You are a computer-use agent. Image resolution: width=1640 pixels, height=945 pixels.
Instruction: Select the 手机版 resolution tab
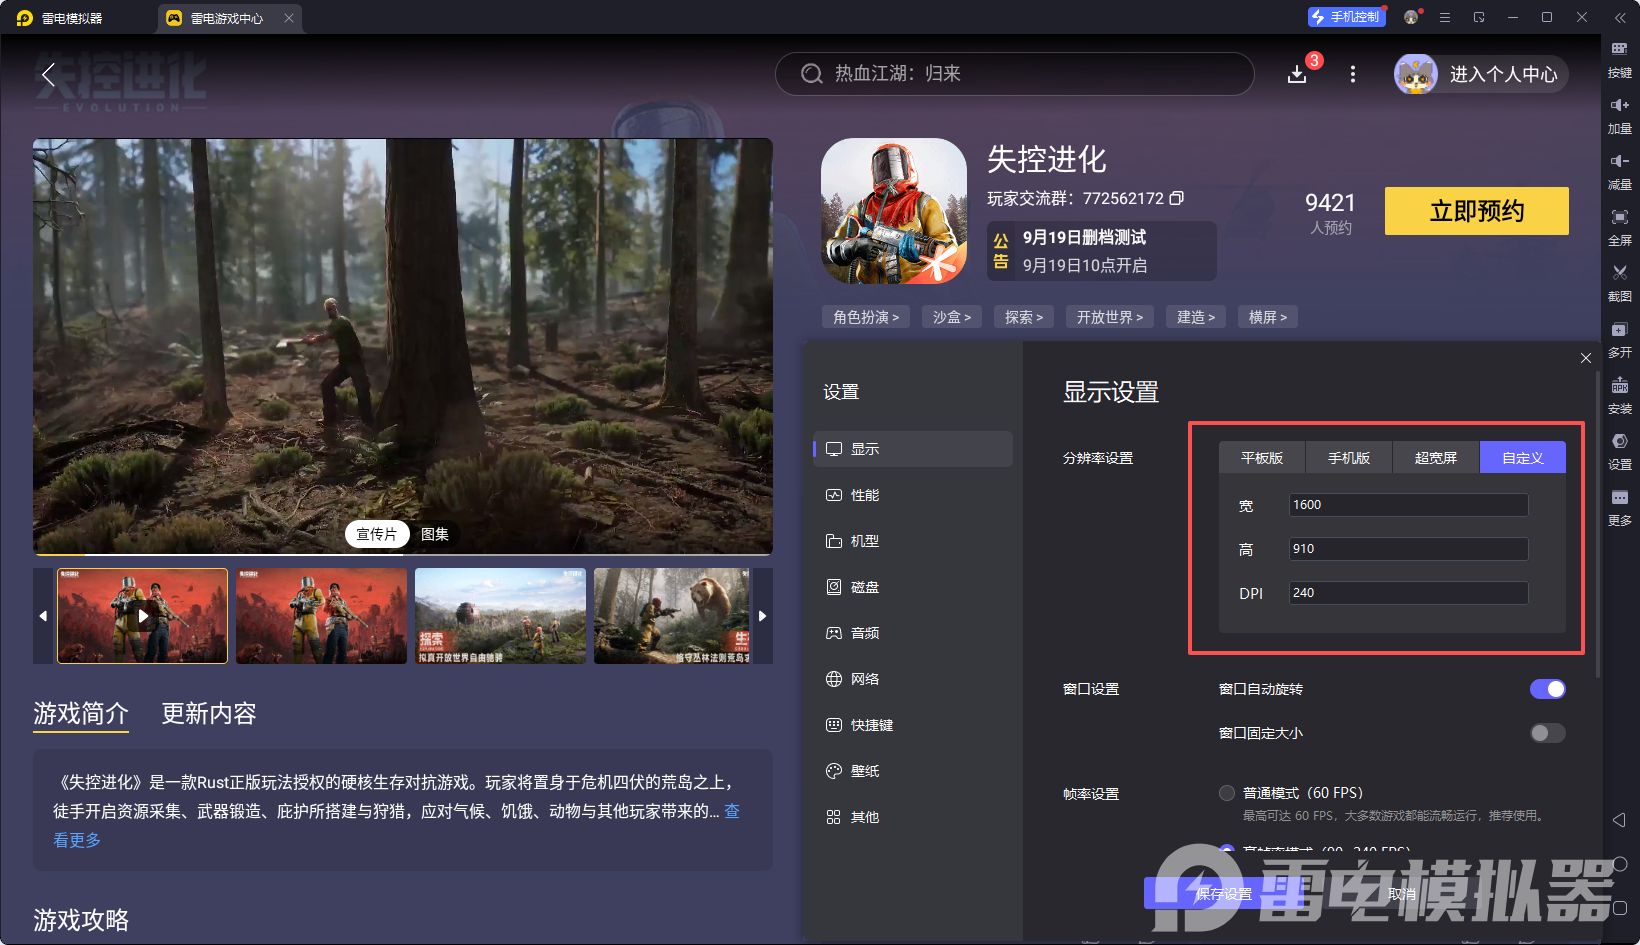[1348, 458]
